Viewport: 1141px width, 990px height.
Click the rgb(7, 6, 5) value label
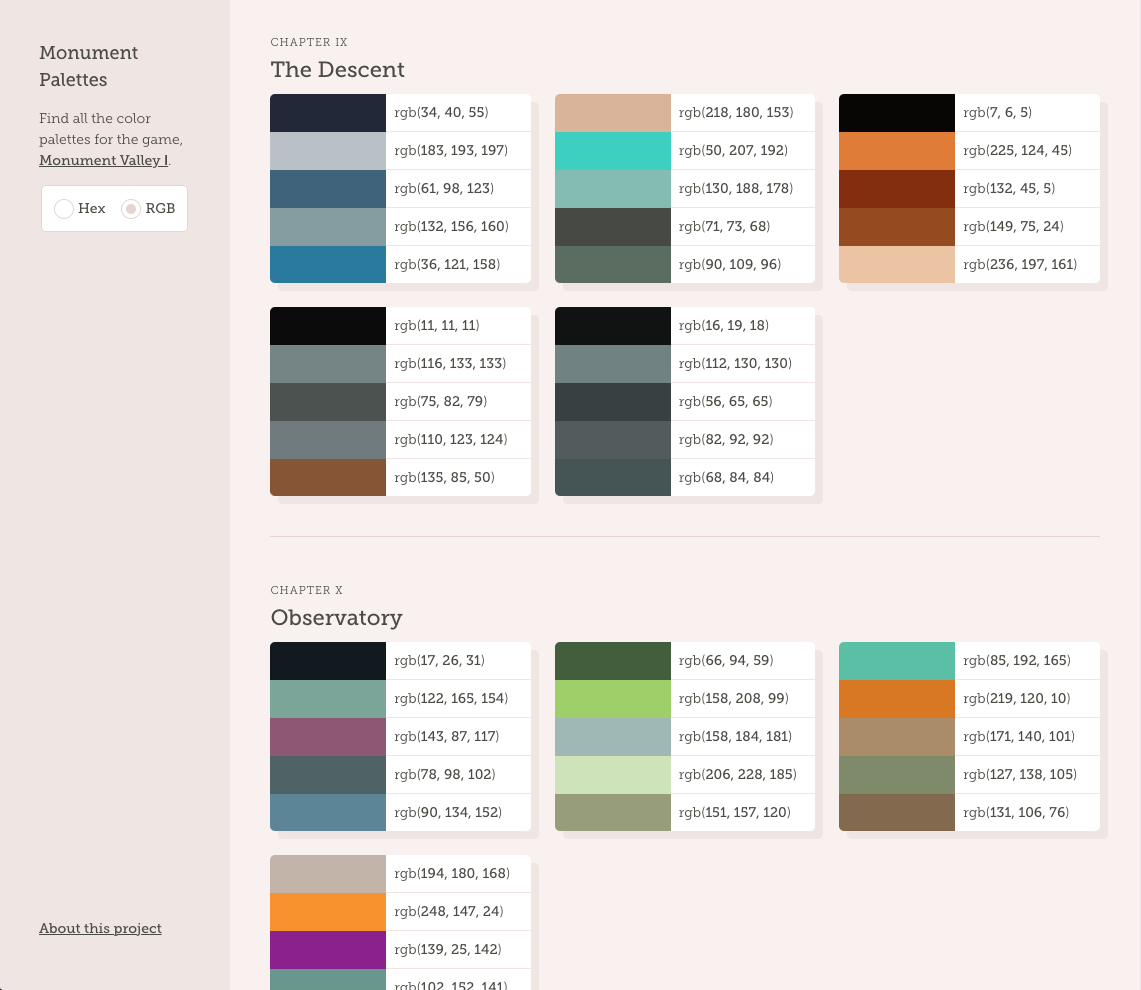tap(996, 112)
